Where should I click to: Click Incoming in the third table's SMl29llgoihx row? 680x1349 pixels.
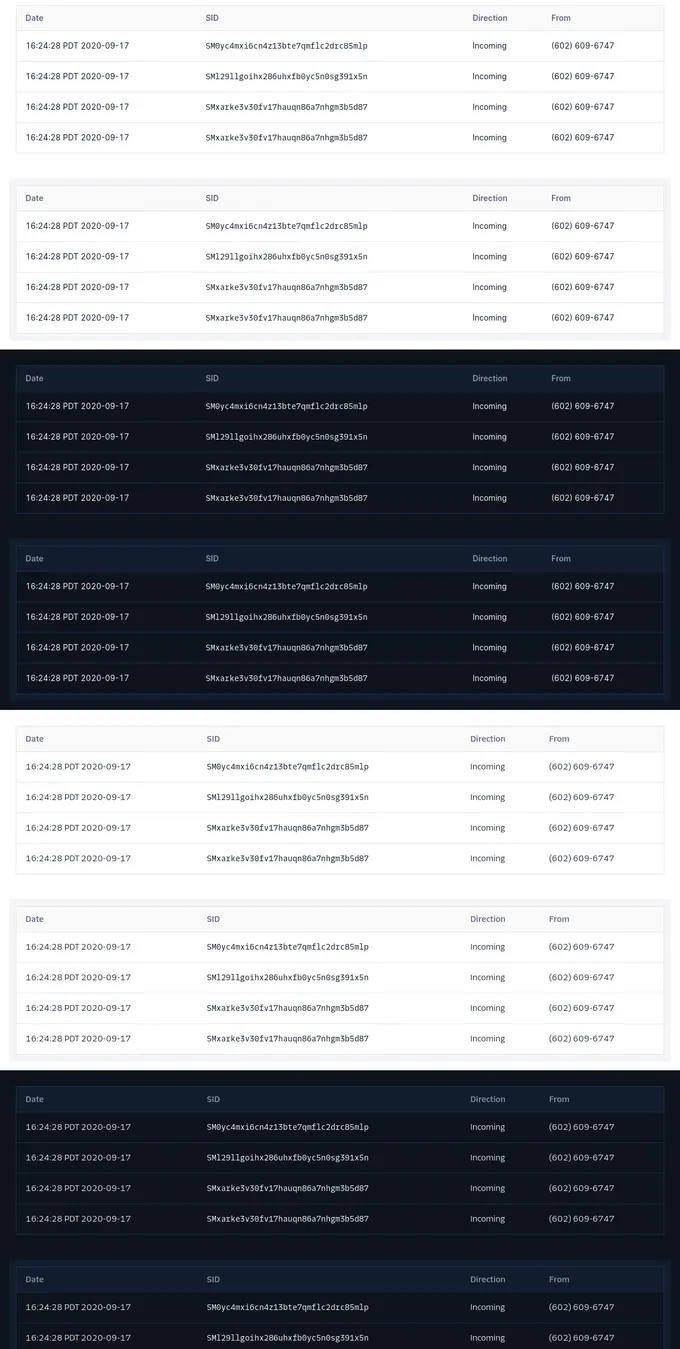click(x=490, y=437)
